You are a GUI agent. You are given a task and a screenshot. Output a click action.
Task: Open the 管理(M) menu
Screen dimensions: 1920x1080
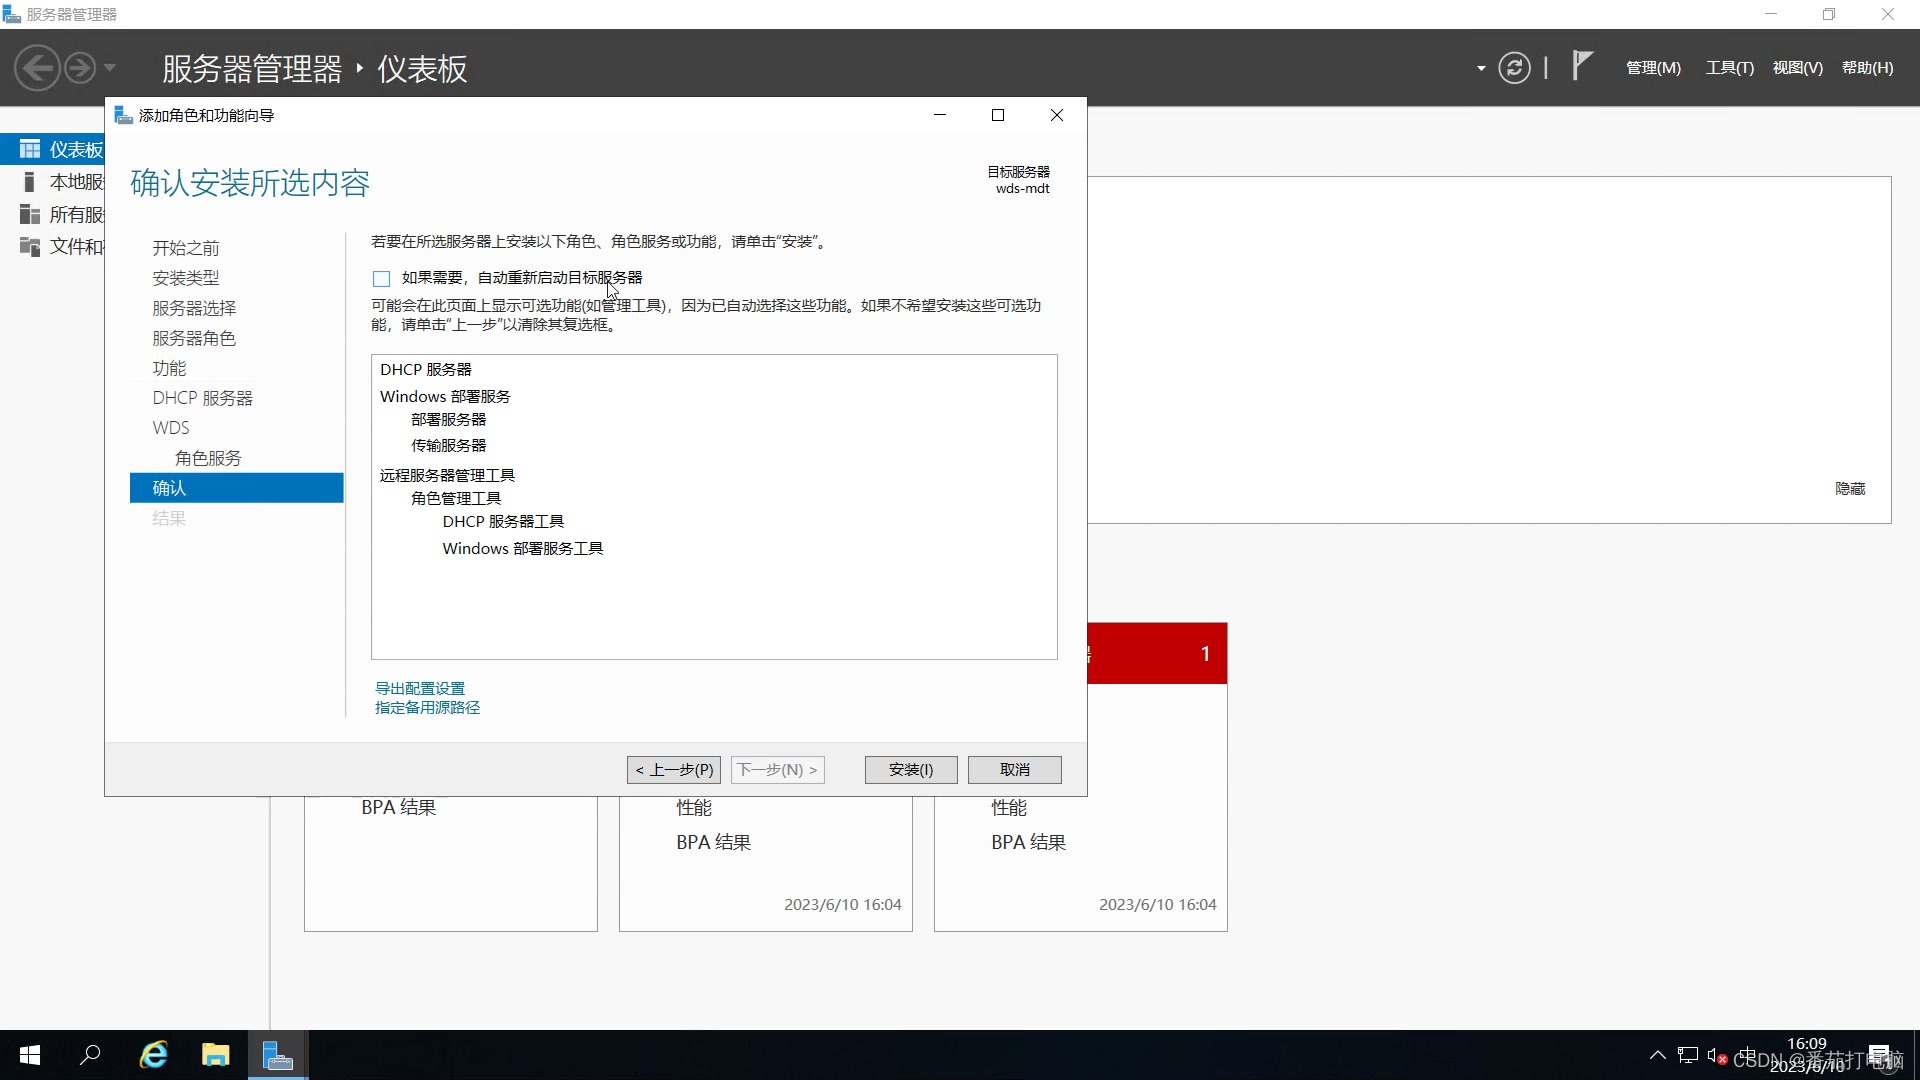(x=1653, y=68)
